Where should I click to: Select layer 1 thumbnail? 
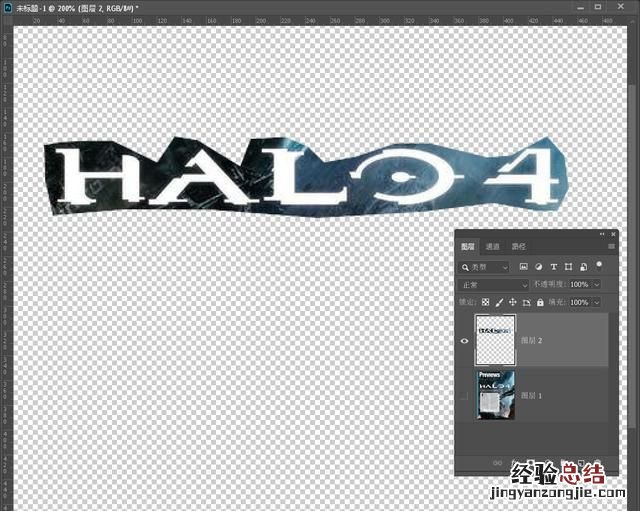495,395
